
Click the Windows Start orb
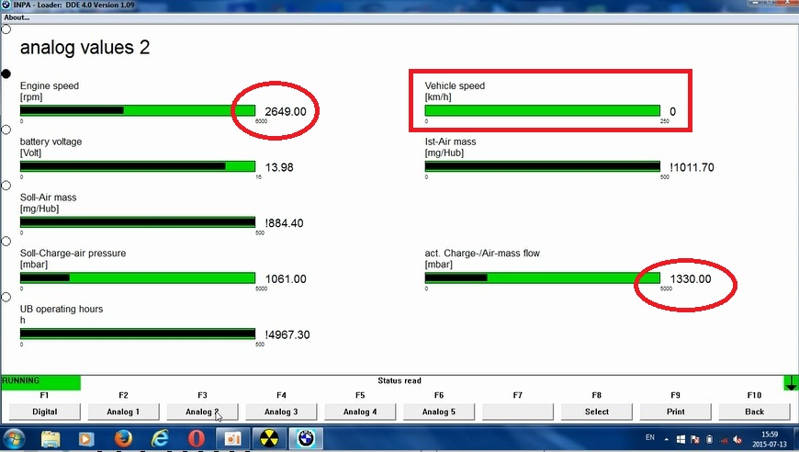click(x=16, y=439)
